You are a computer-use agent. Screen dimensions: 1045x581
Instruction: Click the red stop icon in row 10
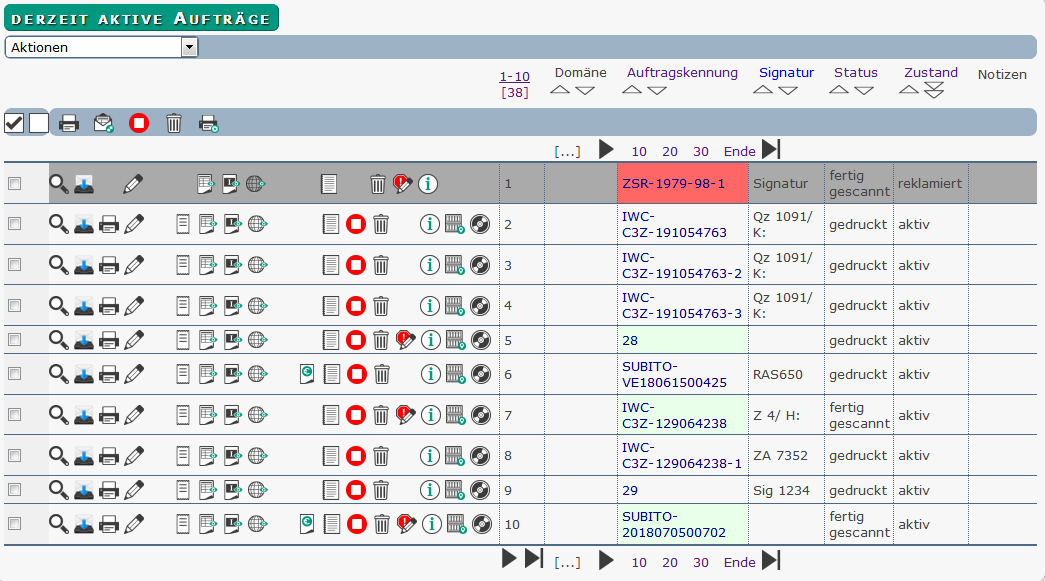[357, 524]
